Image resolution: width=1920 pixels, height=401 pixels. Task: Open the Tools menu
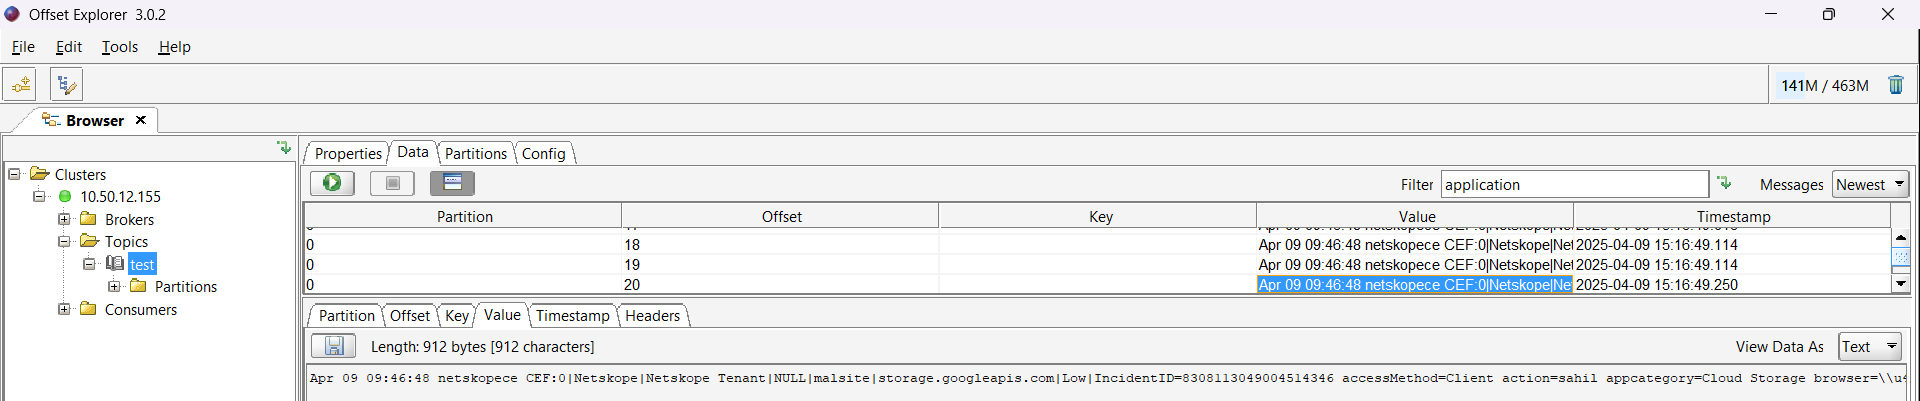(120, 47)
